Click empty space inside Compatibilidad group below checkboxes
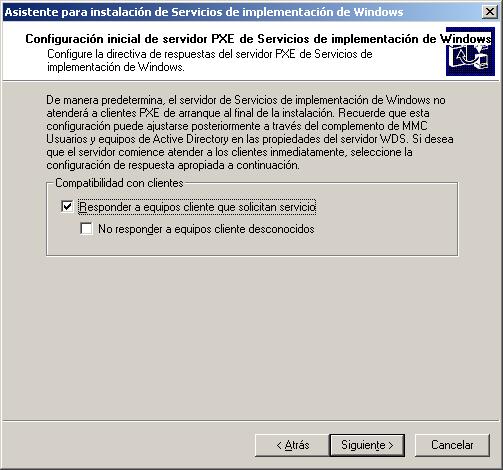 [x=252, y=246]
